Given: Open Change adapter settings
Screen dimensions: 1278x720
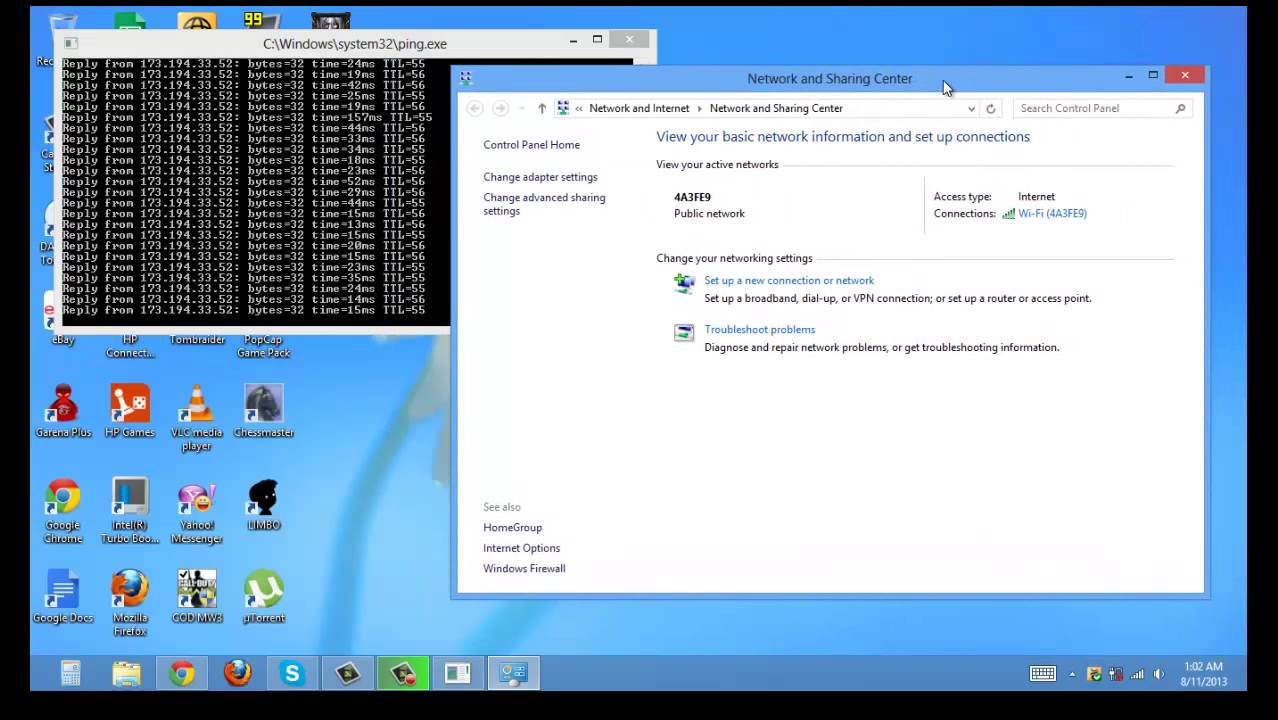Looking at the screenshot, I should pyautogui.click(x=540, y=177).
